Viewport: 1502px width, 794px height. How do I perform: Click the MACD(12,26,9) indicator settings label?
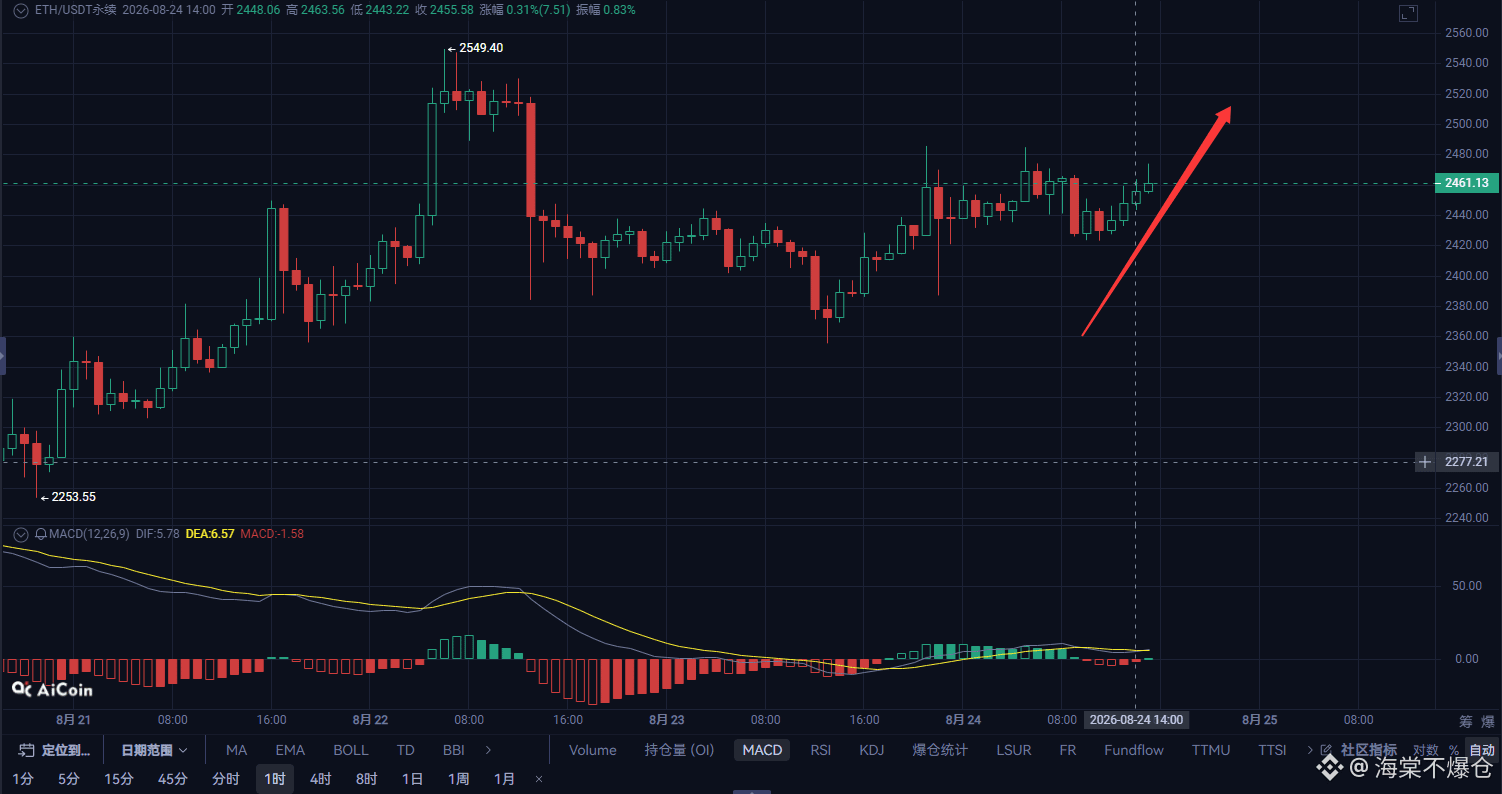[x=90, y=534]
